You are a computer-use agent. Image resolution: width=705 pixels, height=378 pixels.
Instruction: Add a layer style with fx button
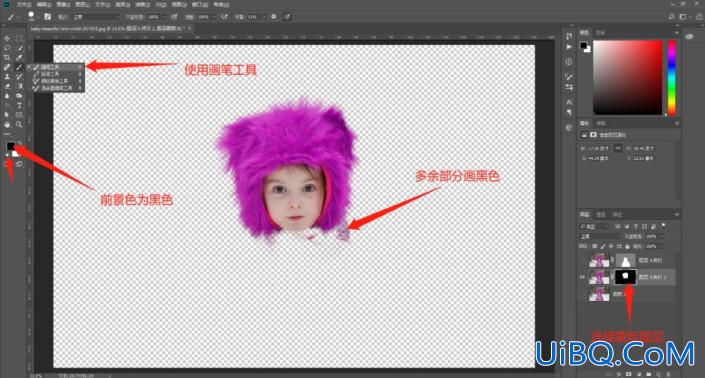pyautogui.click(x=619, y=374)
